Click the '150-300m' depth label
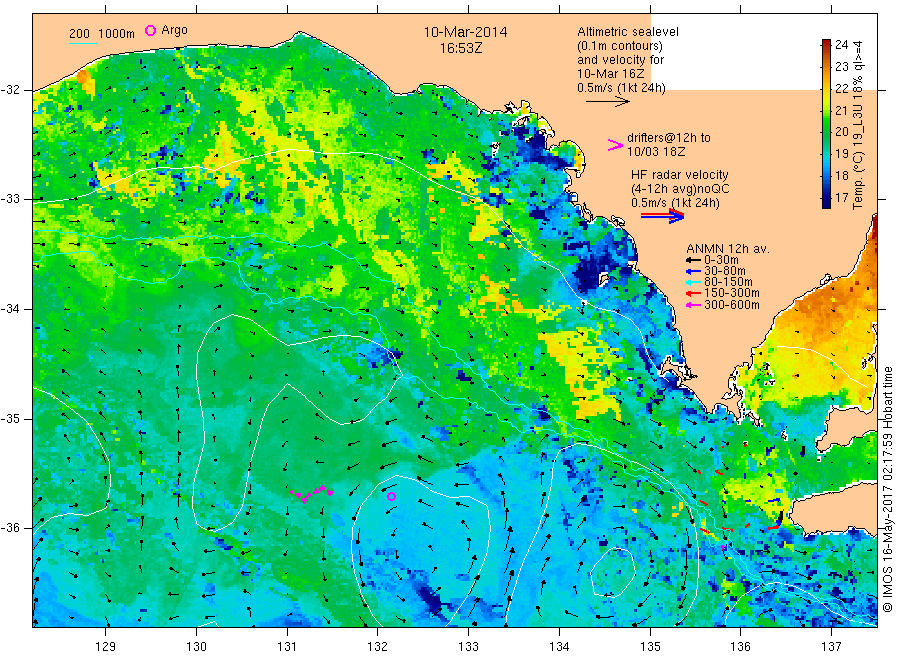This screenshot has width=900, height=660. (x=732, y=294)
